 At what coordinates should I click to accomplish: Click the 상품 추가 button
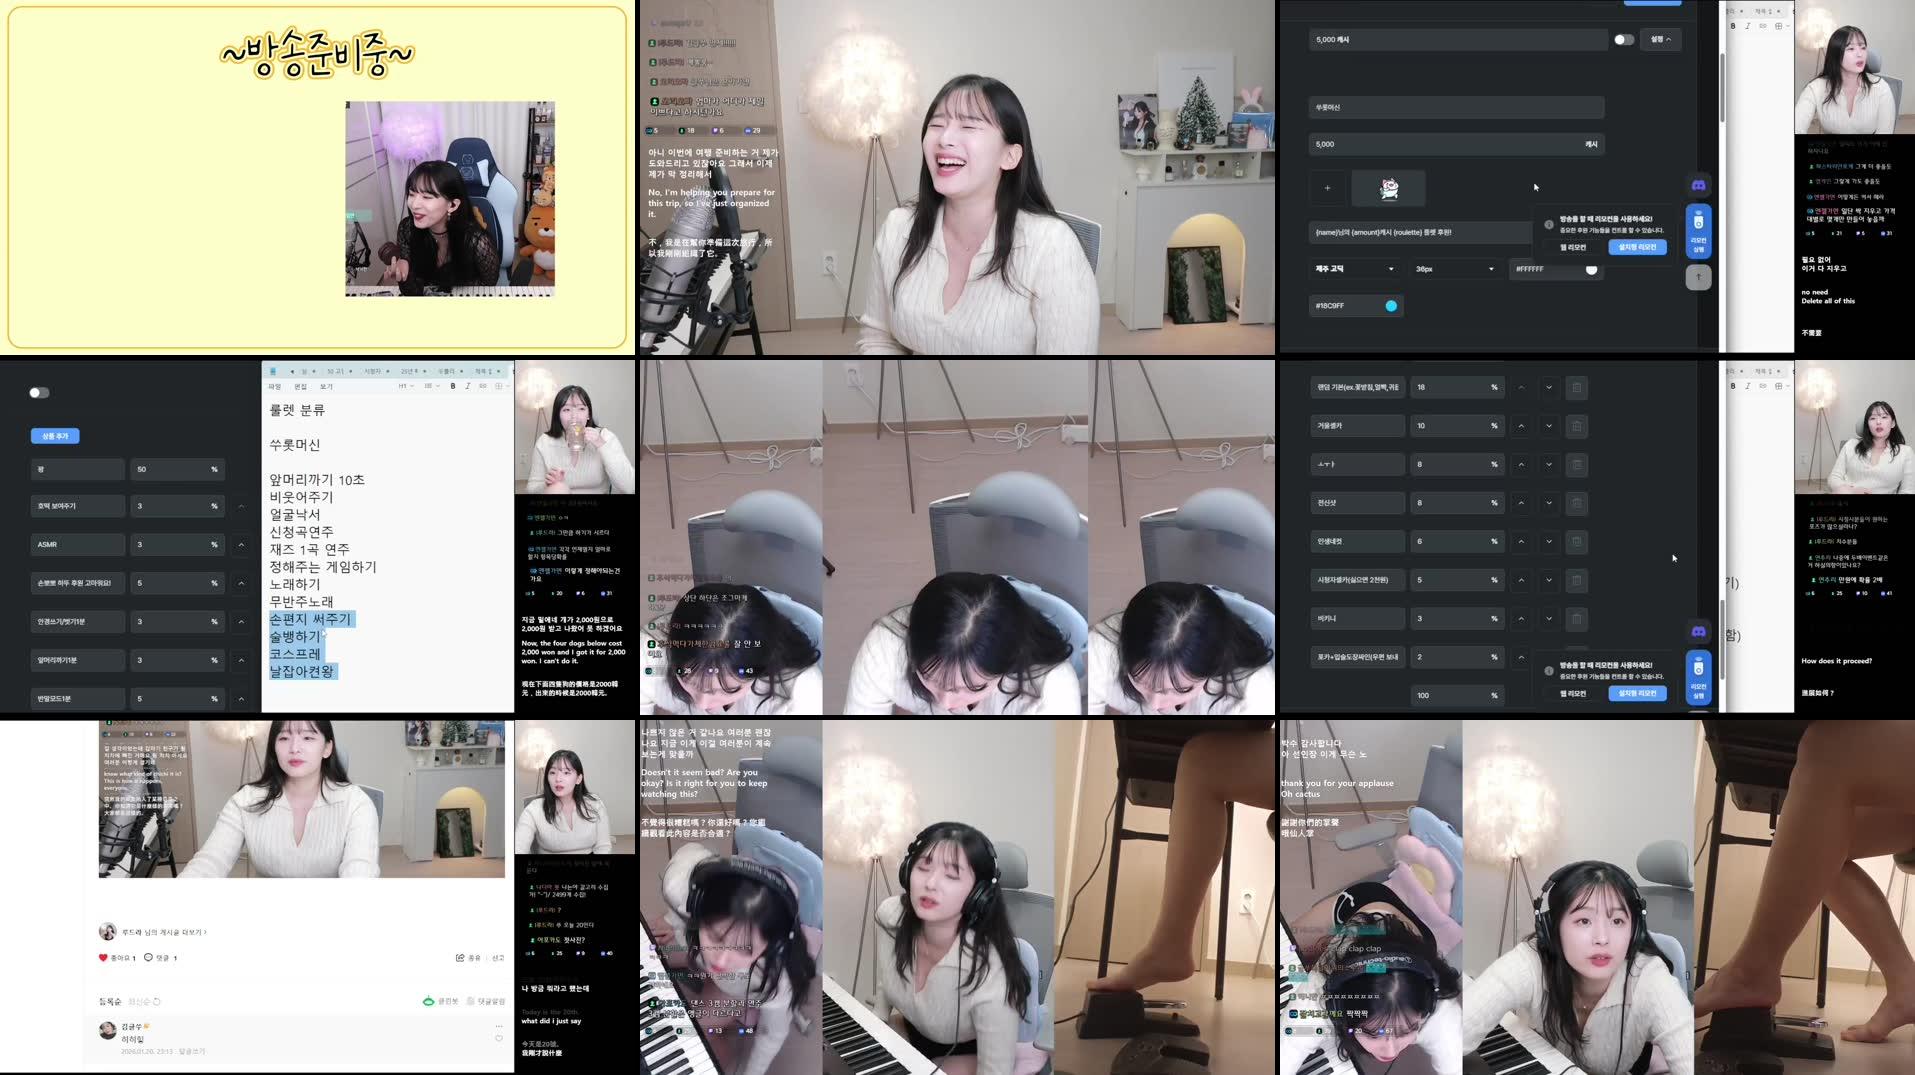[55, 436]
